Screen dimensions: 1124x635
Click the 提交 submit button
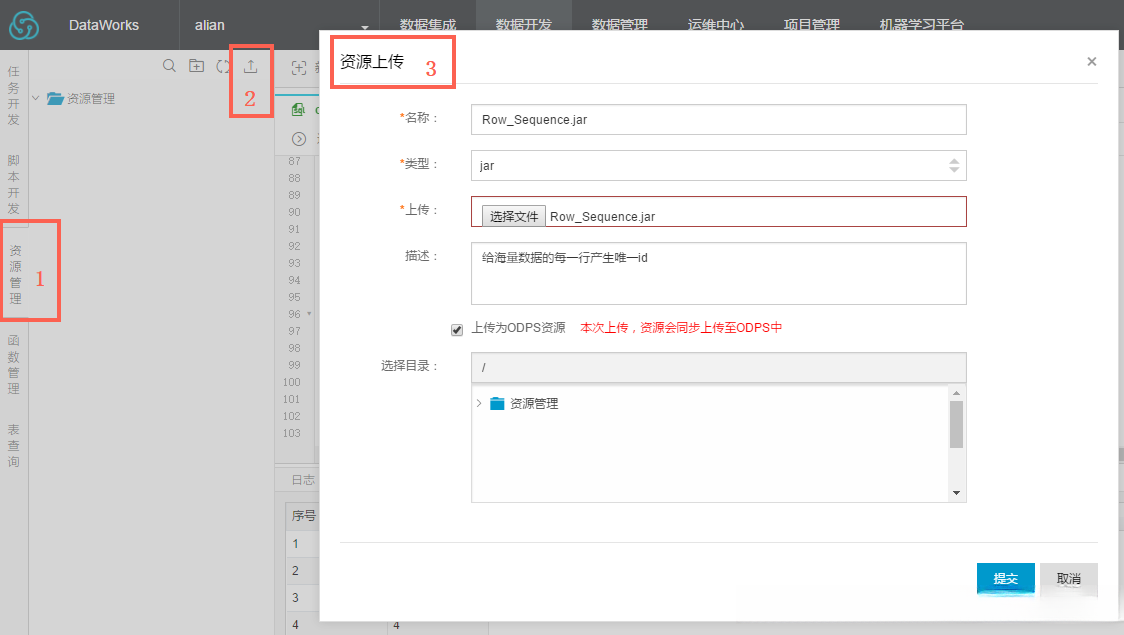1006,578
